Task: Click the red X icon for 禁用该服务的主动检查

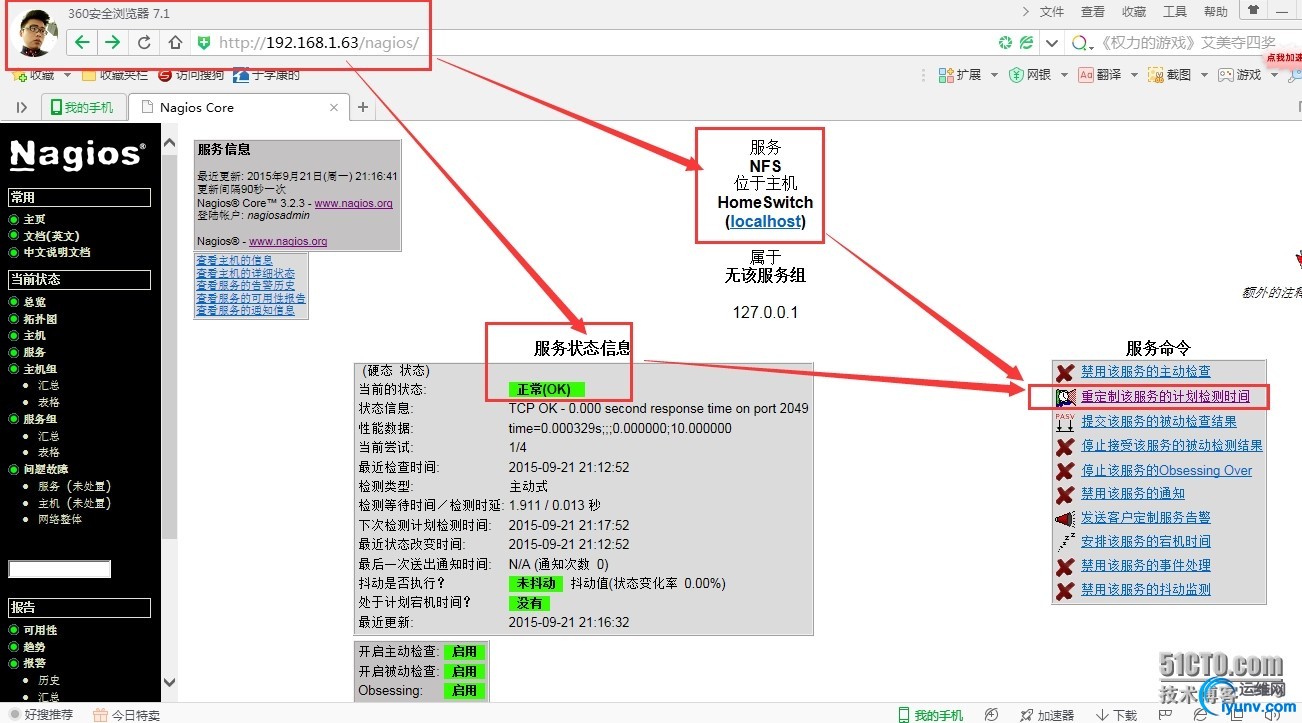Action: click(1065, 372)
